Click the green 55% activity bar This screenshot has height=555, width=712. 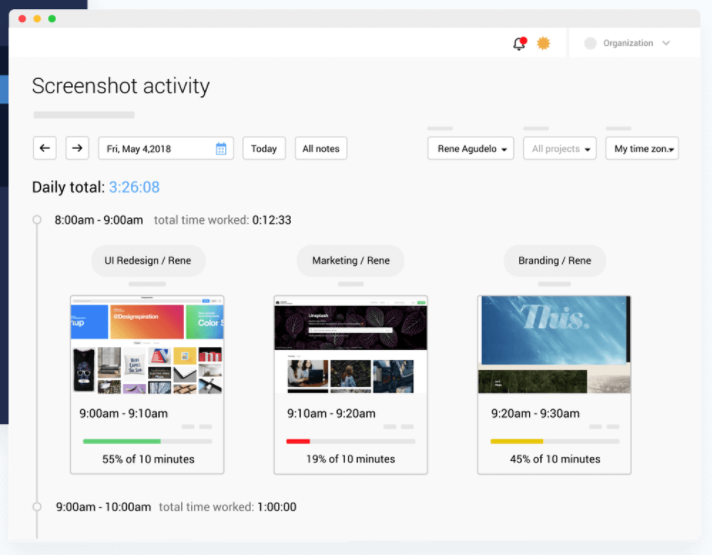(122, 440)
